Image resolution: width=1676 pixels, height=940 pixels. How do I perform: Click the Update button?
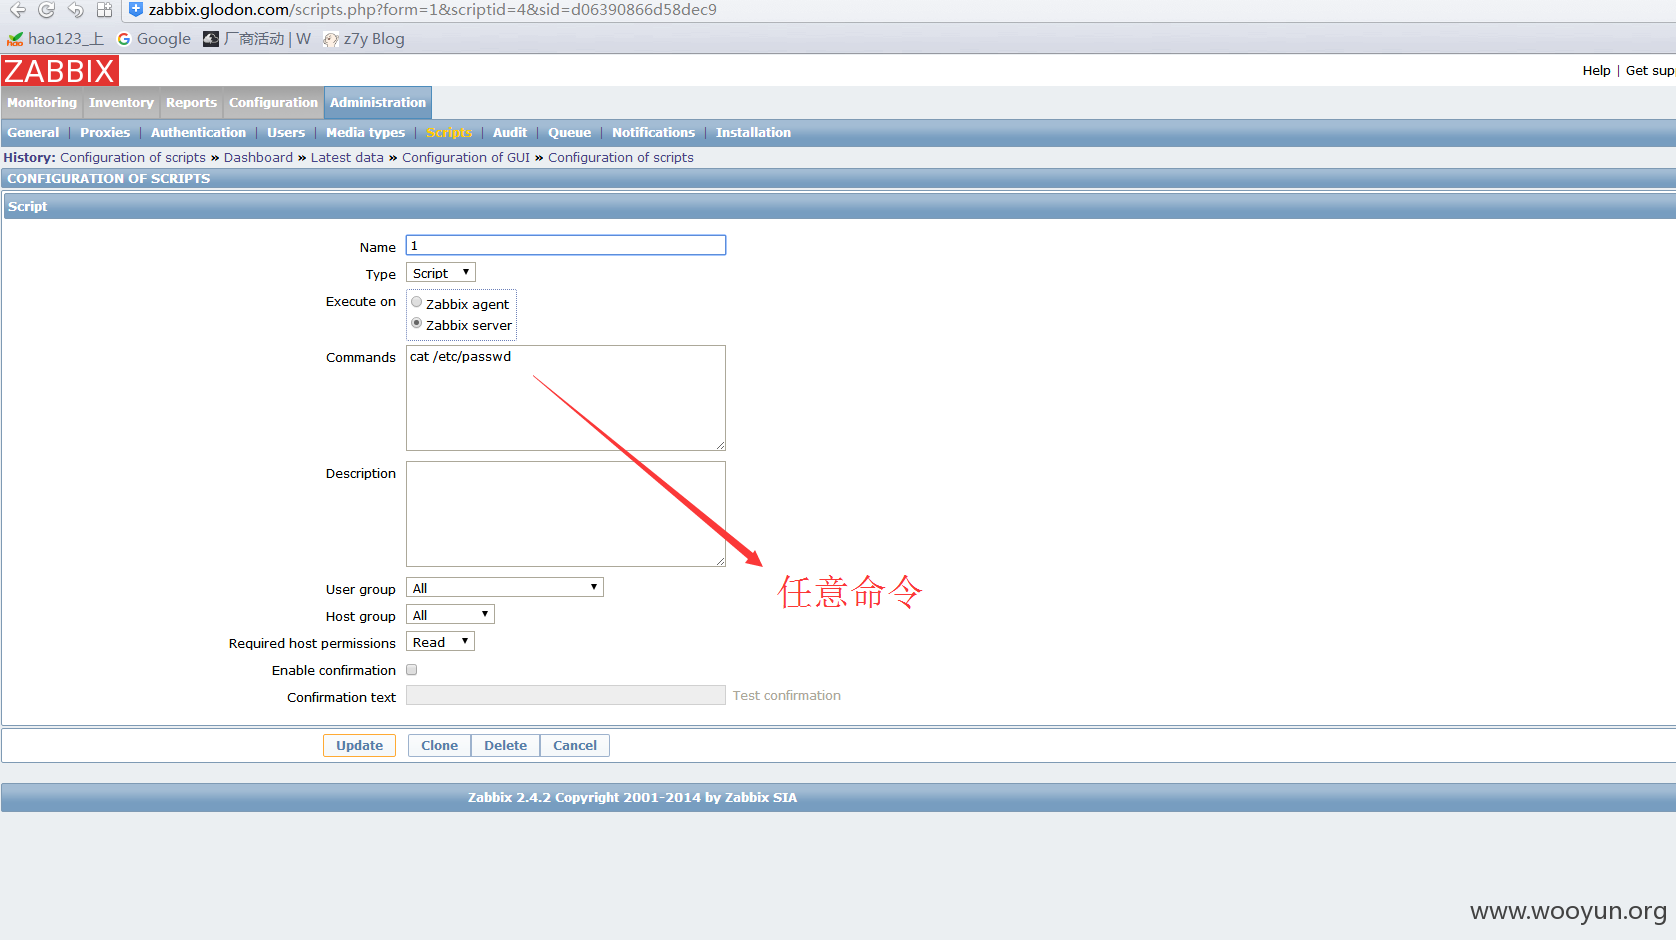tap(359, 746)
